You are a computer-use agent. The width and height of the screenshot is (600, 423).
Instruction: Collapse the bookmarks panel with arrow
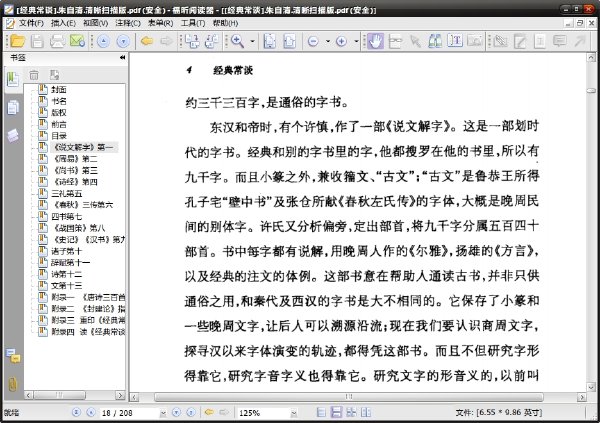click(122, 57)
